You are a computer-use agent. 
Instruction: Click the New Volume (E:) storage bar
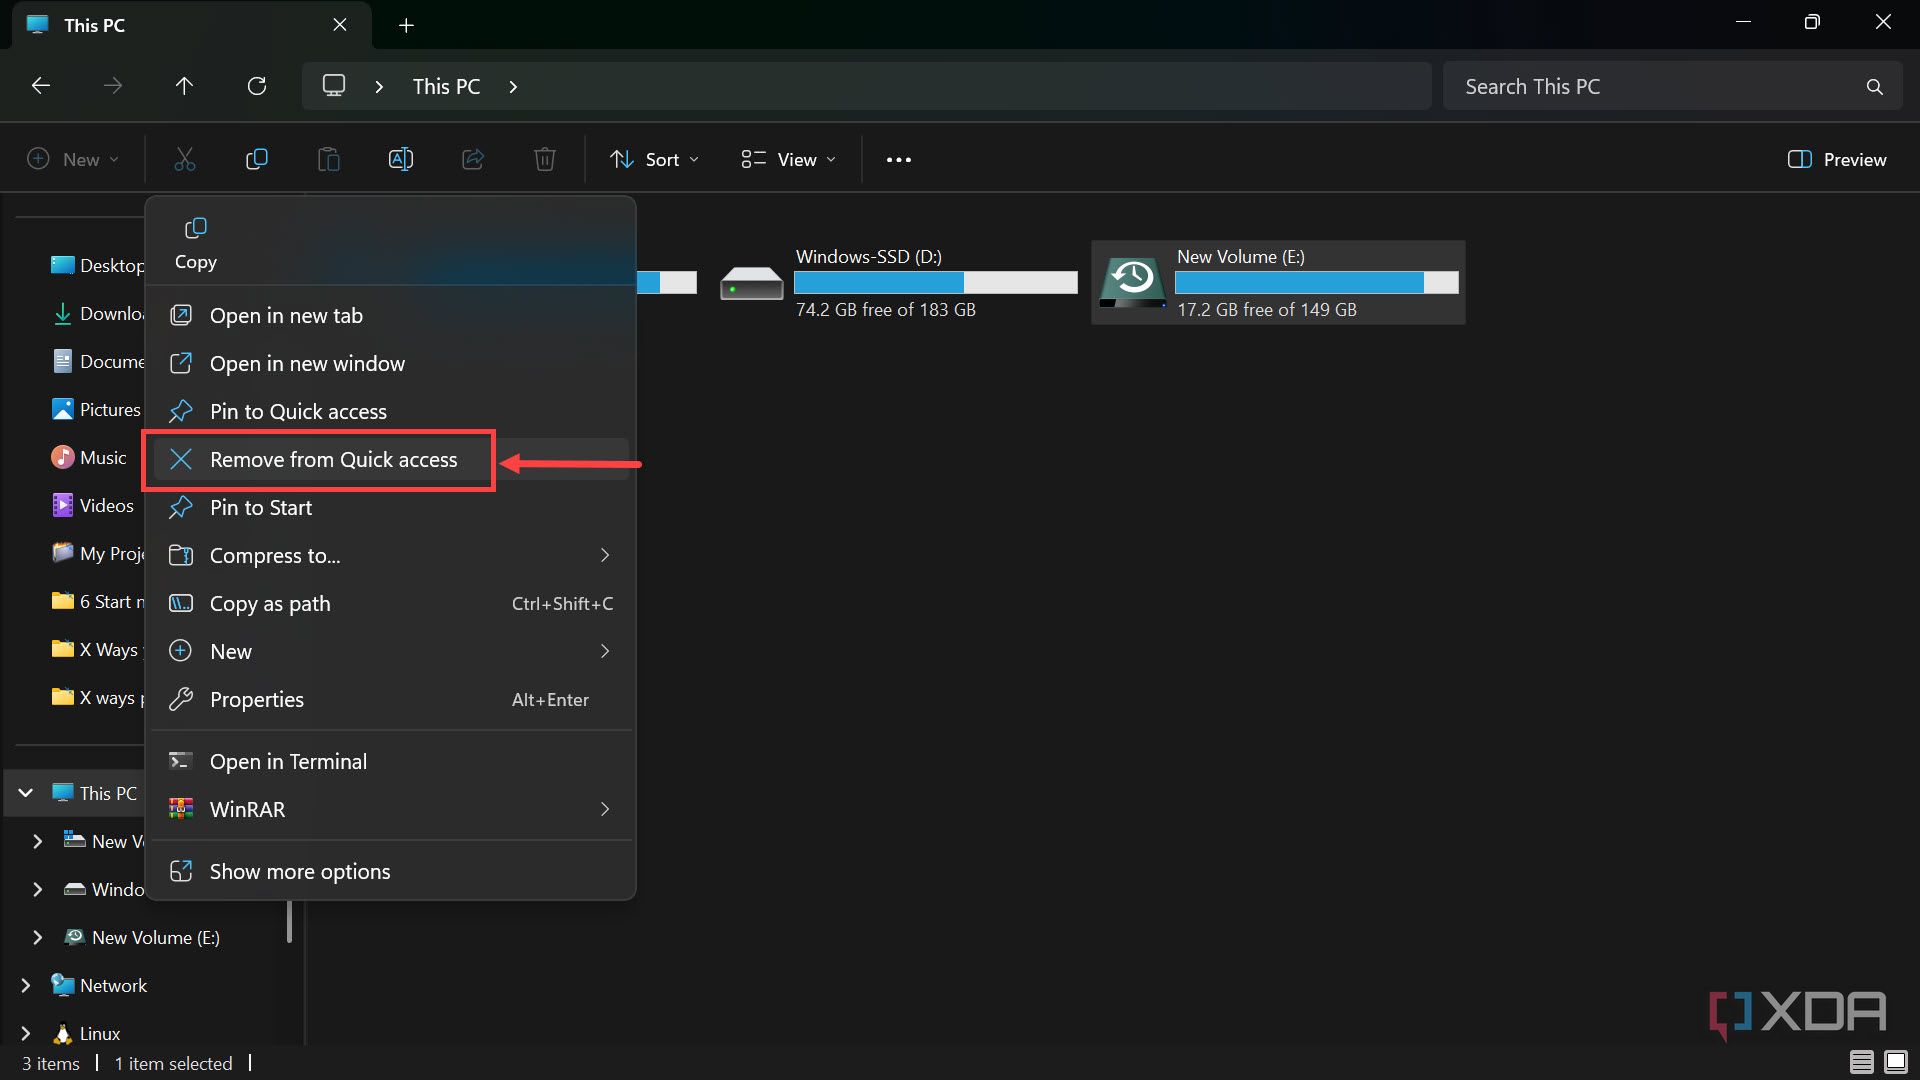(x=1316, y=283)
